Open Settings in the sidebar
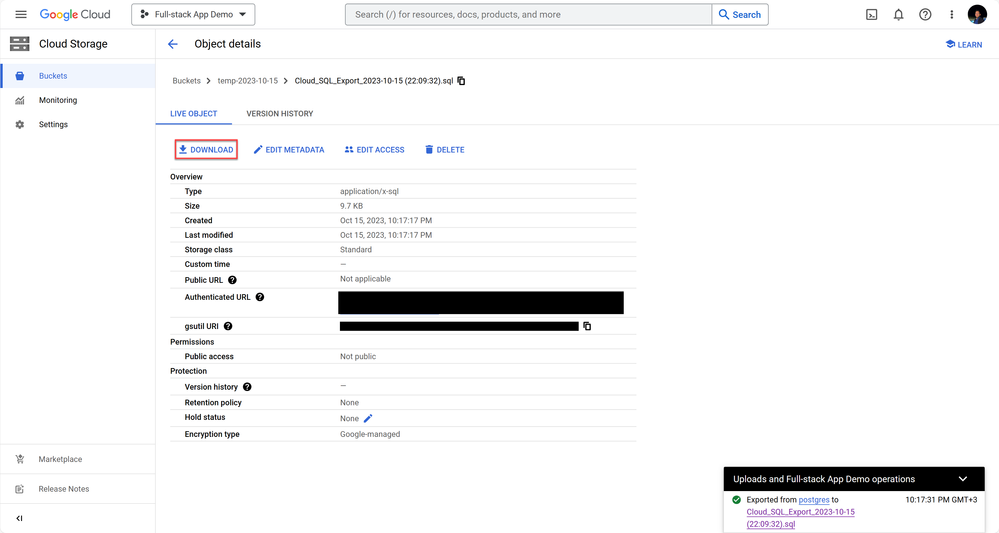This screenshot has height=533, width=999. pos(78,124)
